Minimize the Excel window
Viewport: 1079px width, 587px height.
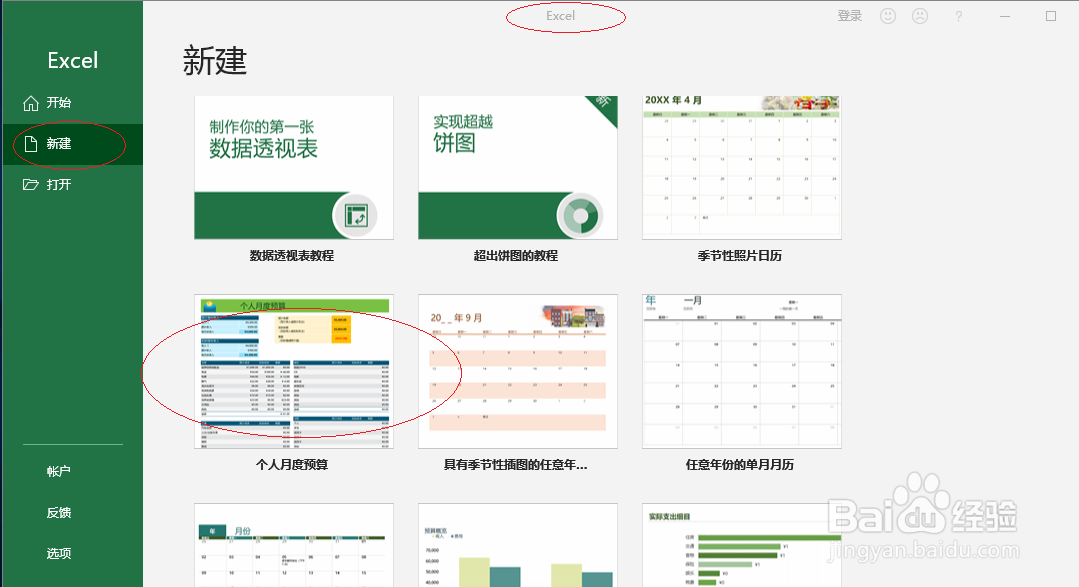click(x=1005, y=16)
